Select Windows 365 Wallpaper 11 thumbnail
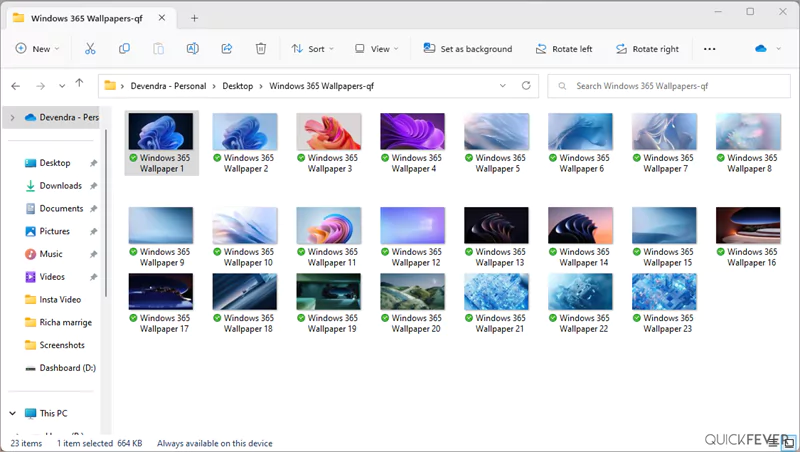This screenshot has height=452, width=800. tap(329, 225)
